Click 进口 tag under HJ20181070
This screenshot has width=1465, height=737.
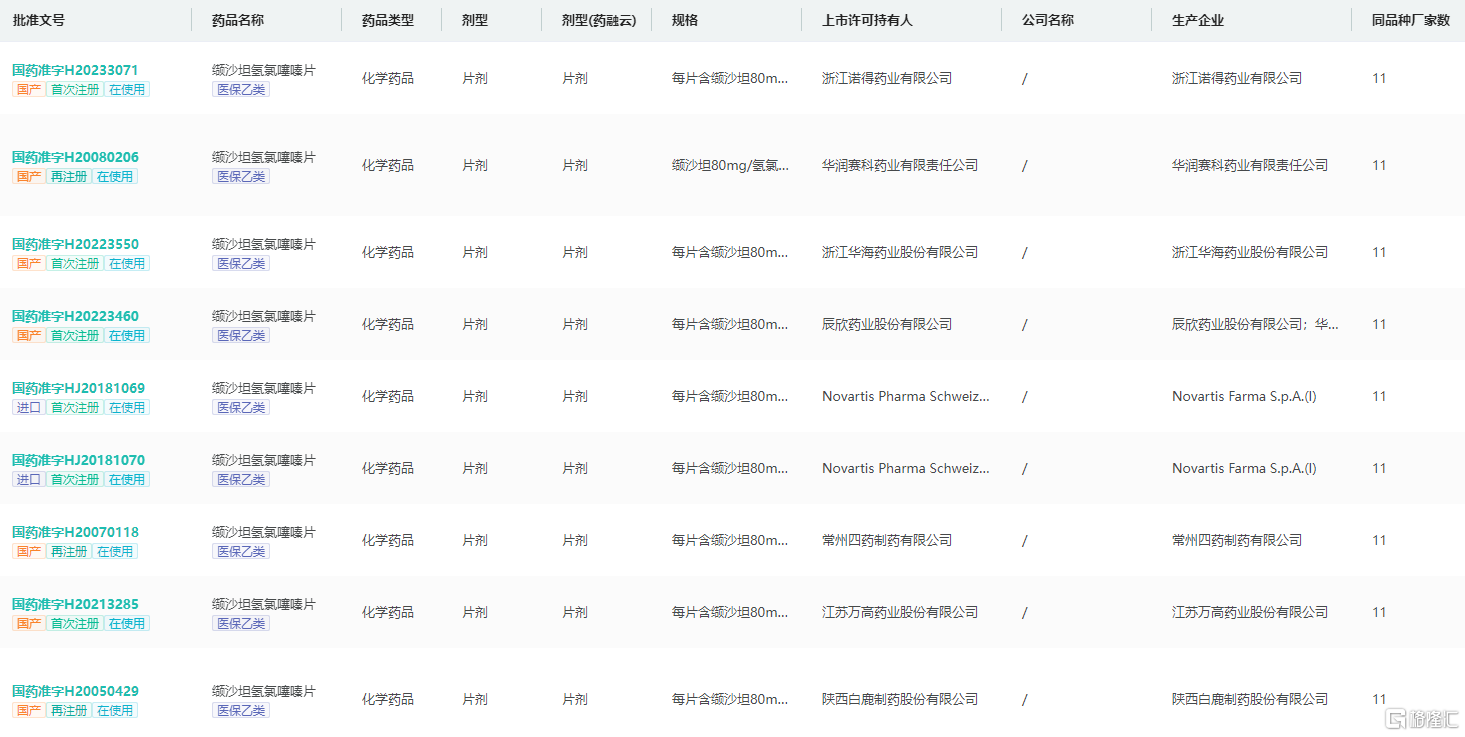point(29,479)
